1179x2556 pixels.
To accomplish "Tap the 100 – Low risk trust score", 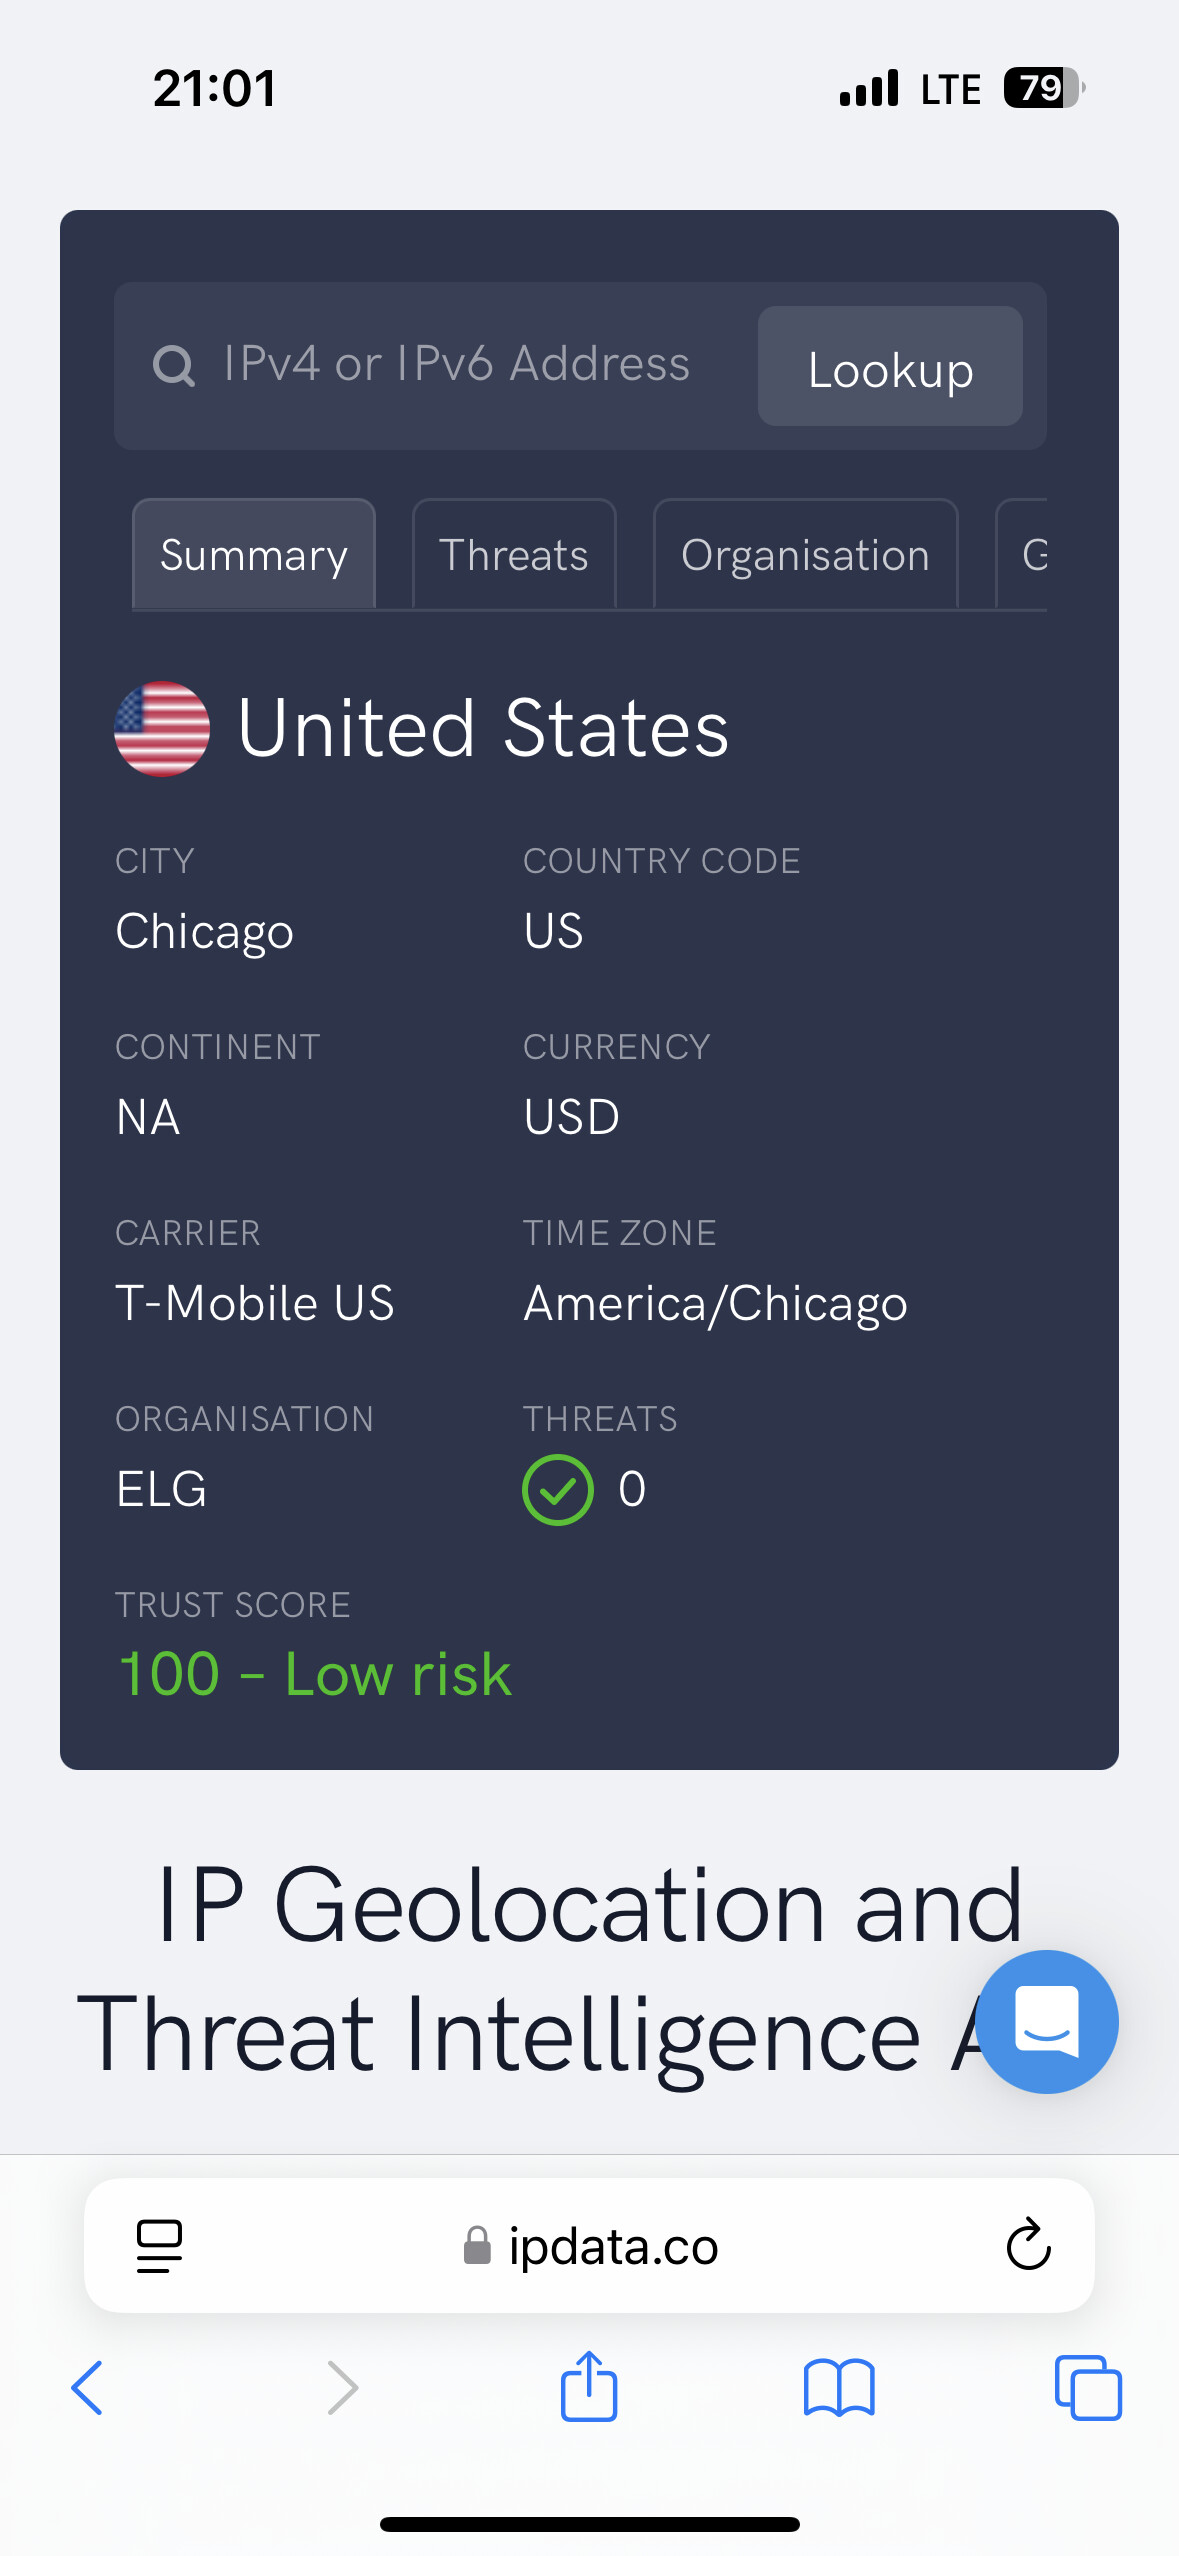I will [x=314, y=1674].
